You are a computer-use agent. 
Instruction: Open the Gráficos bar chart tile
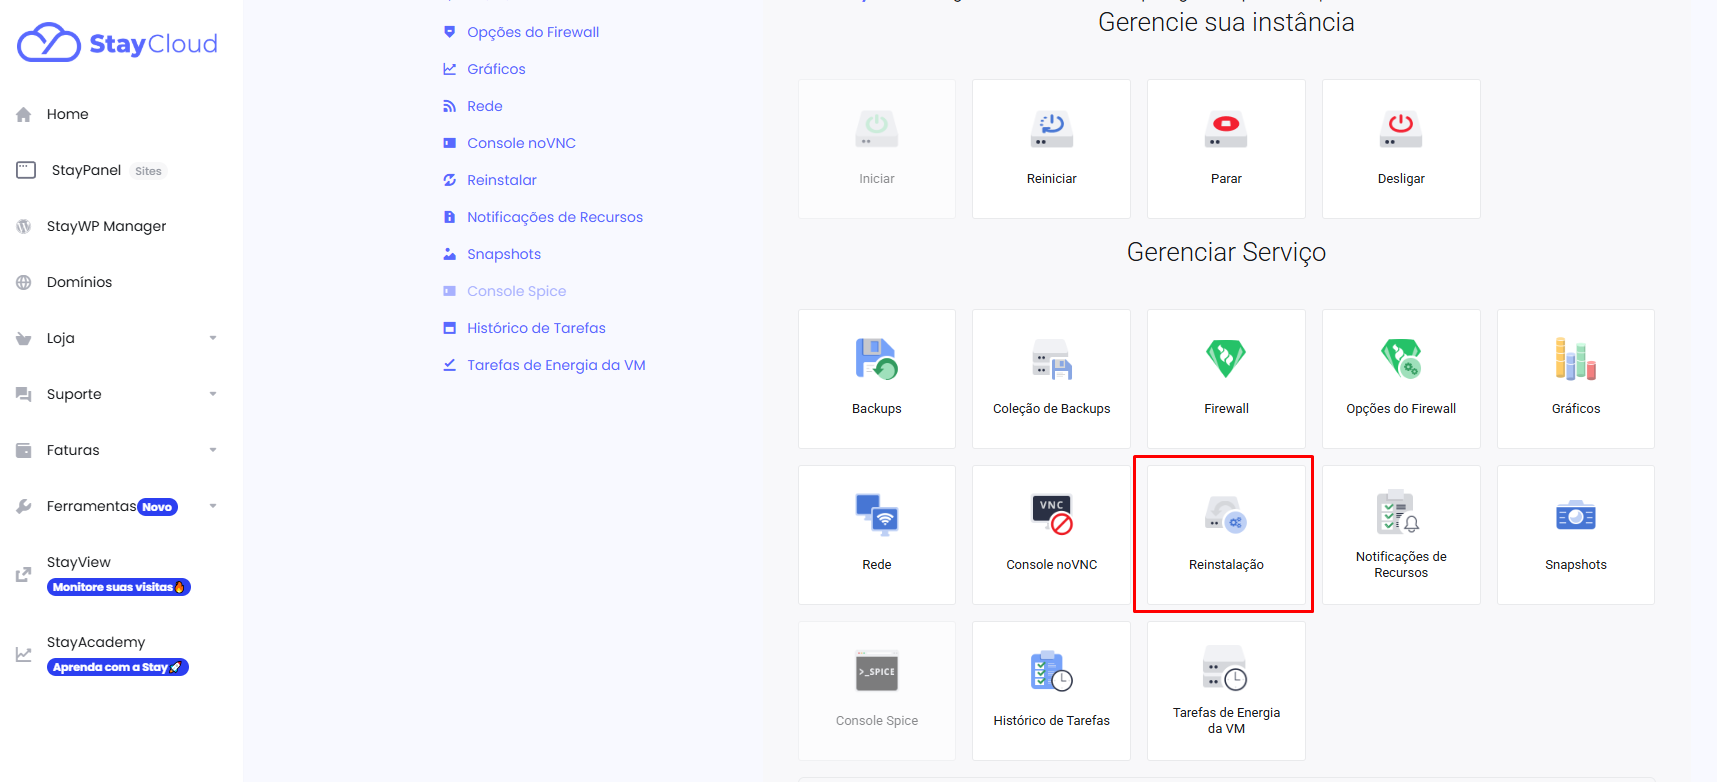coord(1576,379)
